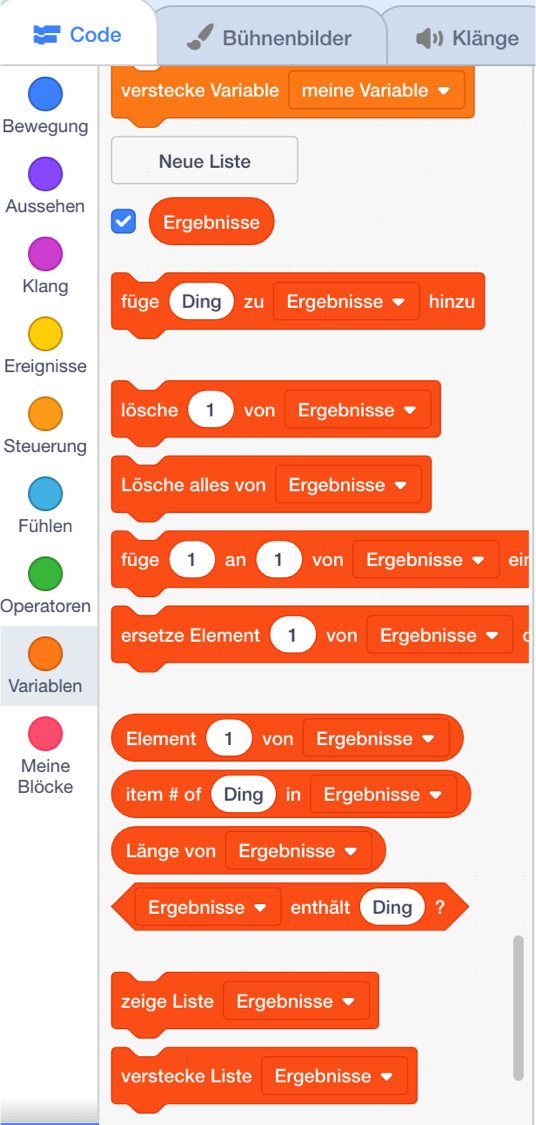Open the light blue Fühlen category
The width and height of the screenshot is (536, 1125).
click(x=45, y=494)
